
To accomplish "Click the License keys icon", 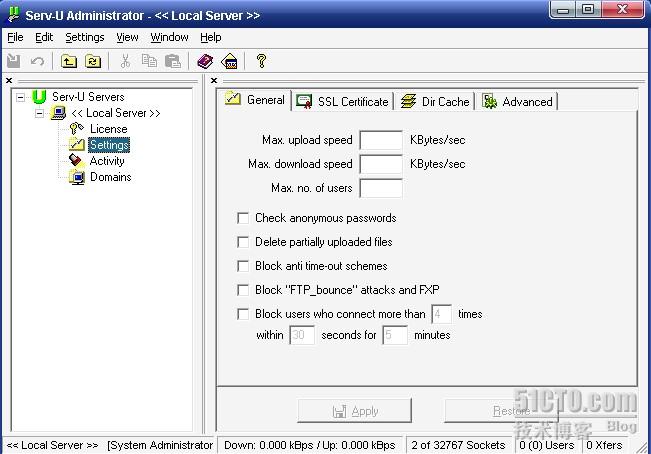I will click(77, 129).
